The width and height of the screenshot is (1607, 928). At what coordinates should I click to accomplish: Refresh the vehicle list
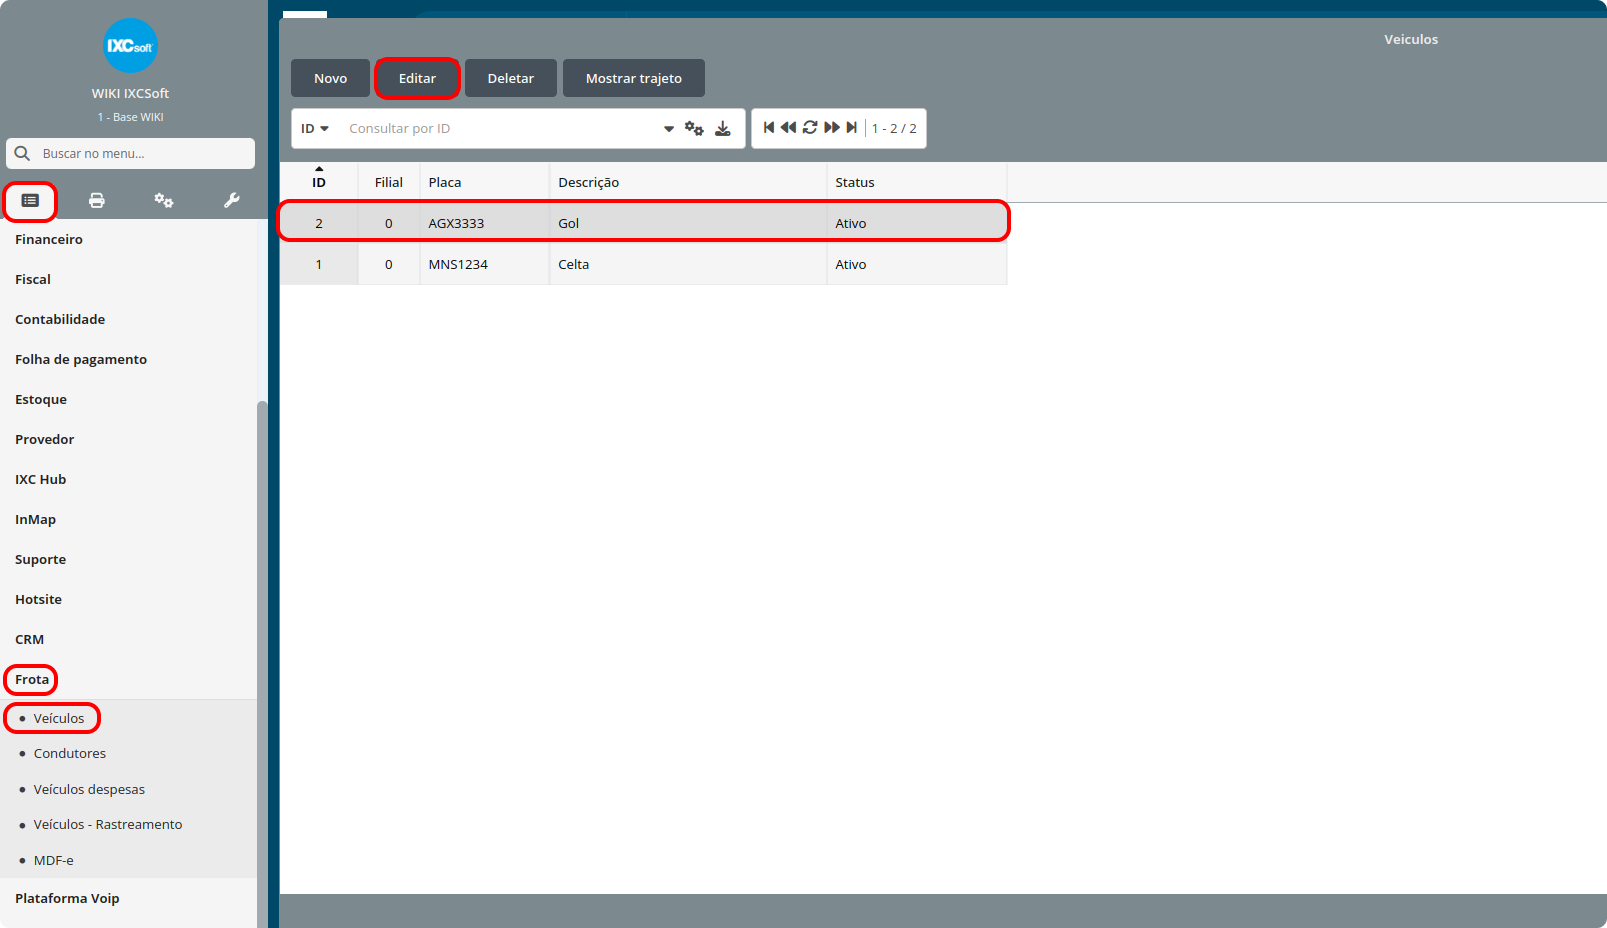point(810,127)
